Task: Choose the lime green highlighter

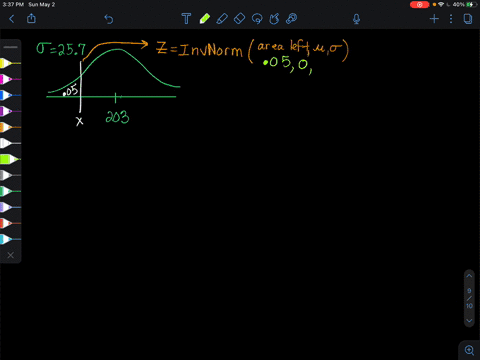Action: pos(10,159)
